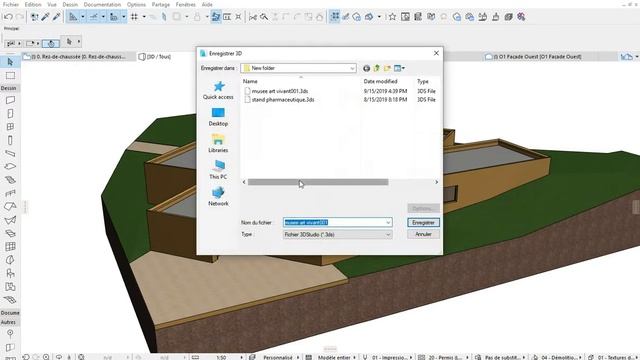This screenshot has width=640, height=360.
Task: Click the horizontal scrollbar in file list
Action: (318, 182)
